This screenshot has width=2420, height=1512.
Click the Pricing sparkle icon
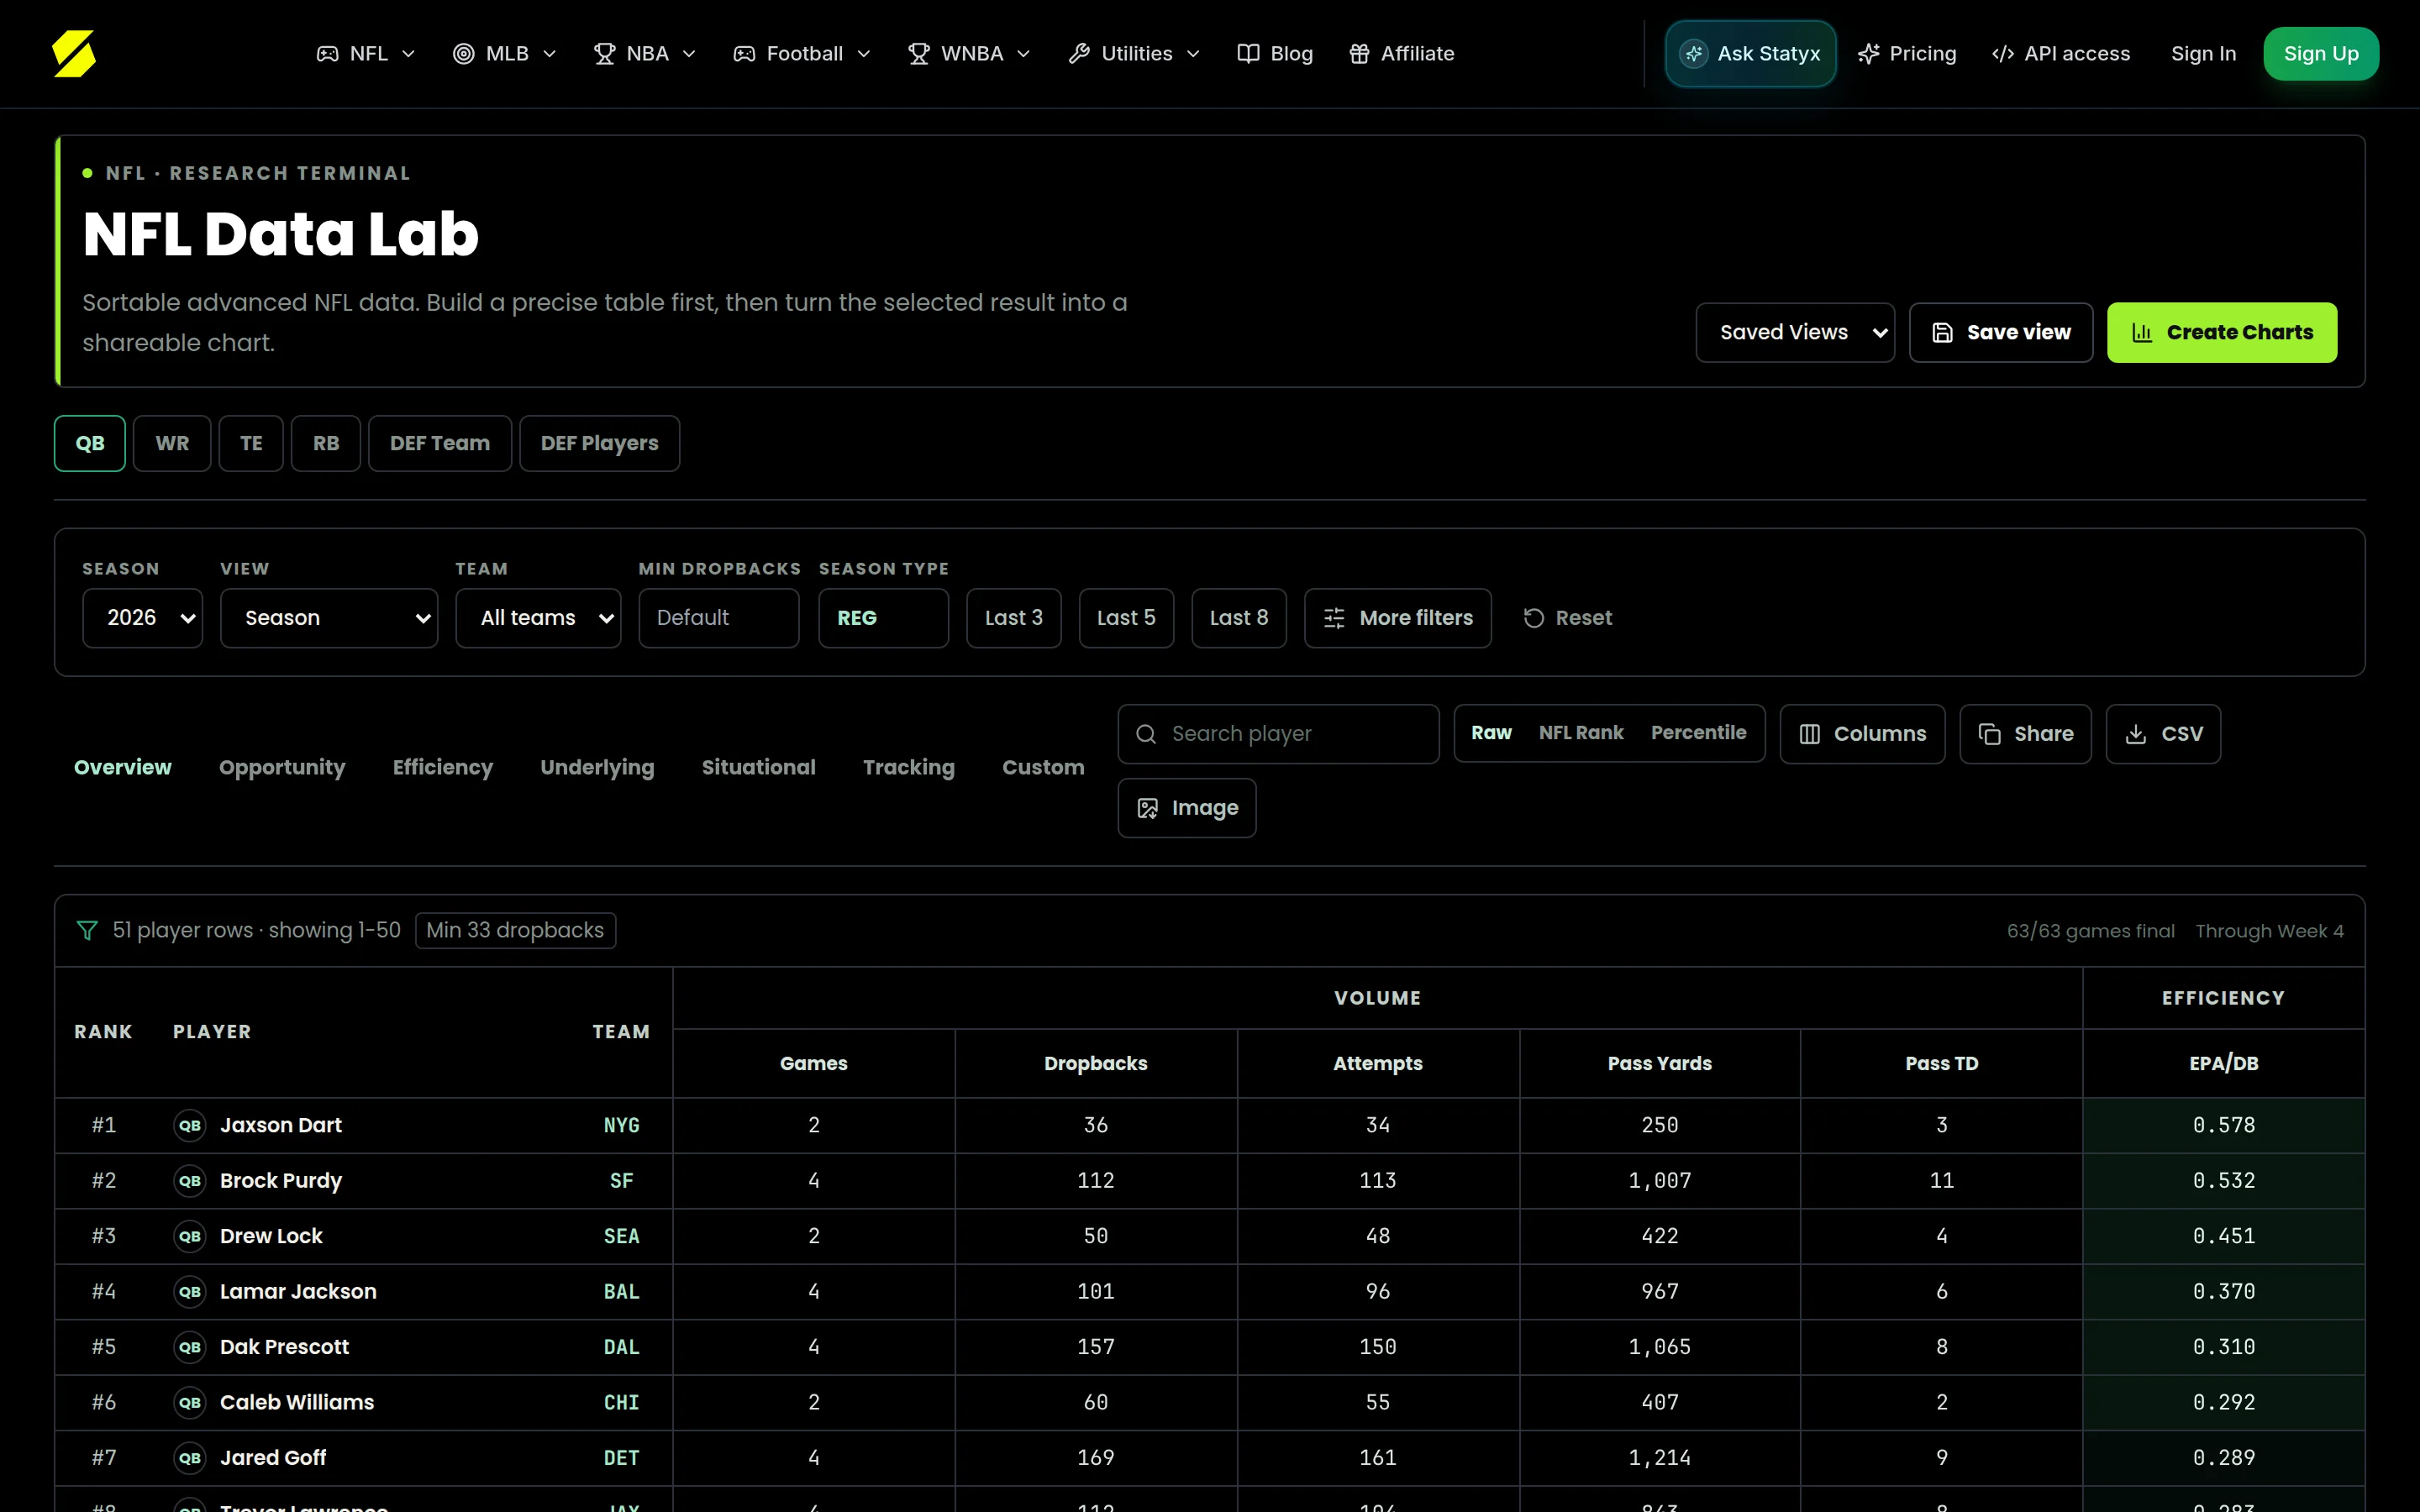pos(1868,54)
